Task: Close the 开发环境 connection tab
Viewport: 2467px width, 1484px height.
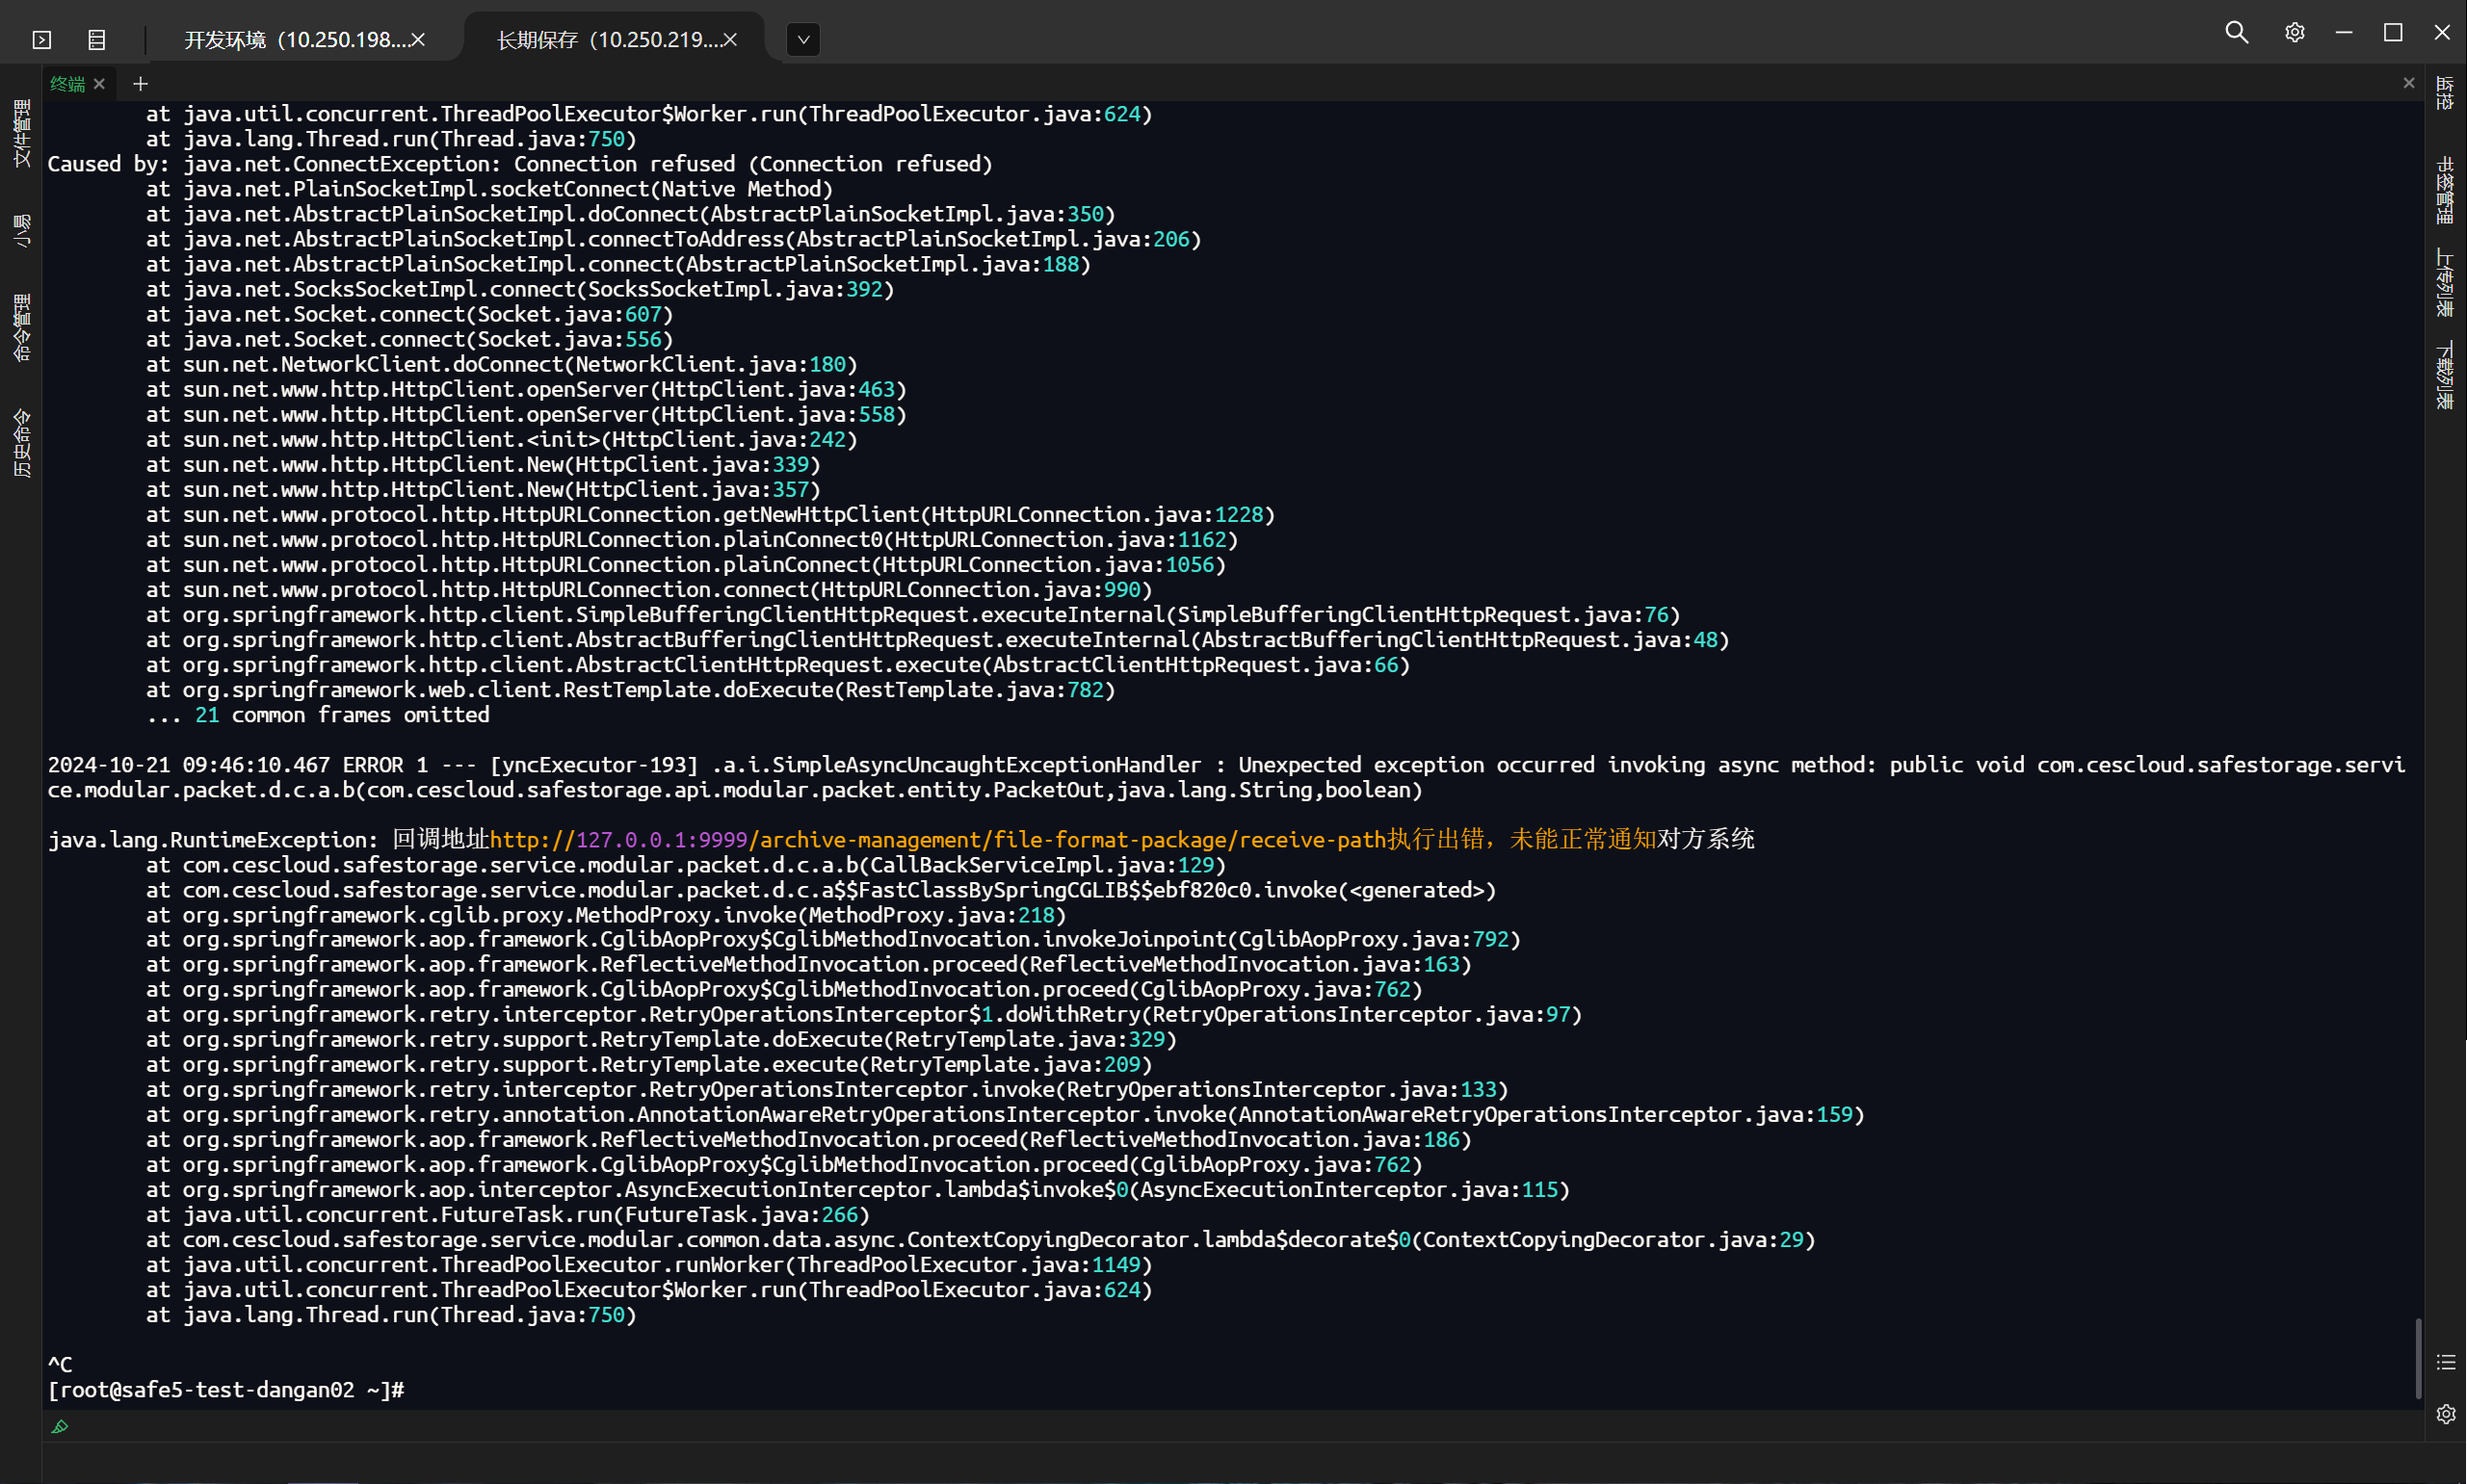Action: pos(418,40)
